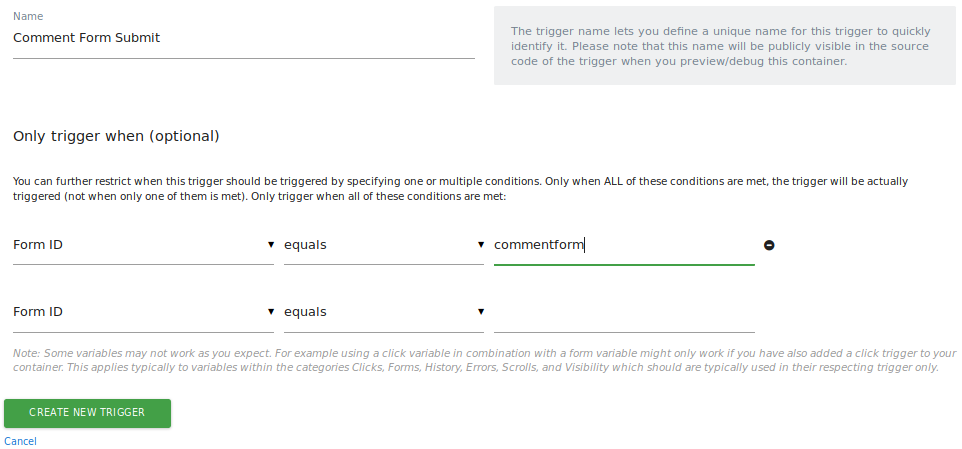Click the arrow of the first equals dropdown
The image size is (962, 449).
481,245
